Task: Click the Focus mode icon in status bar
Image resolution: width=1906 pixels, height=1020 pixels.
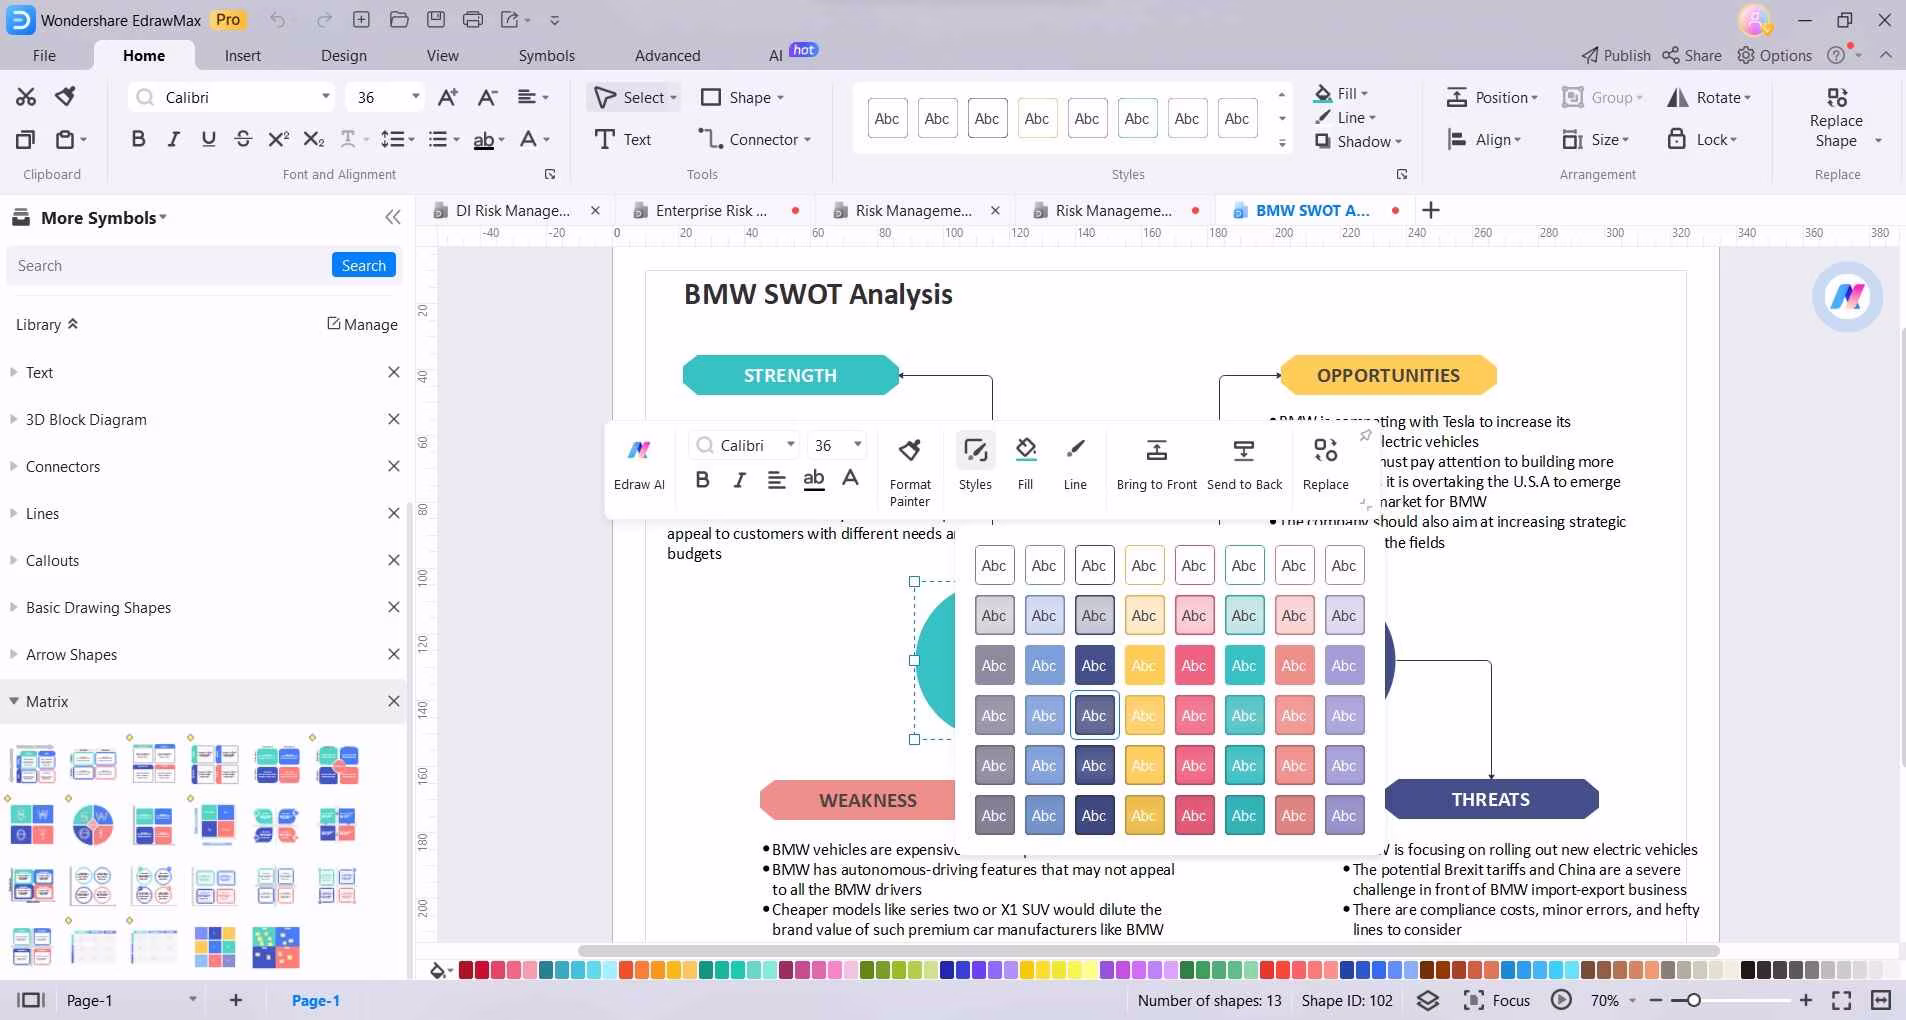Action: coord(1473,1000)
